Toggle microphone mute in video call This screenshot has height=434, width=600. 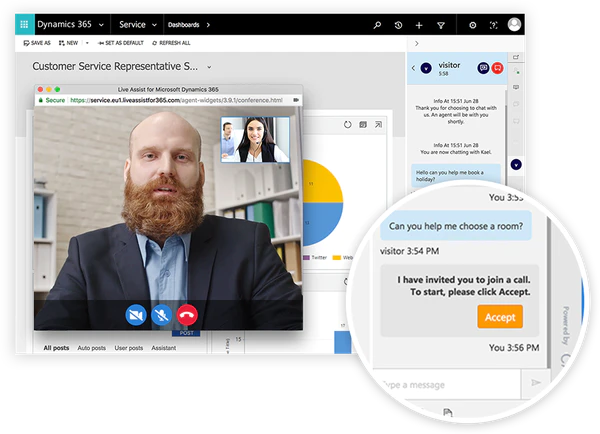pyautogui.click(x=161, y=315)
